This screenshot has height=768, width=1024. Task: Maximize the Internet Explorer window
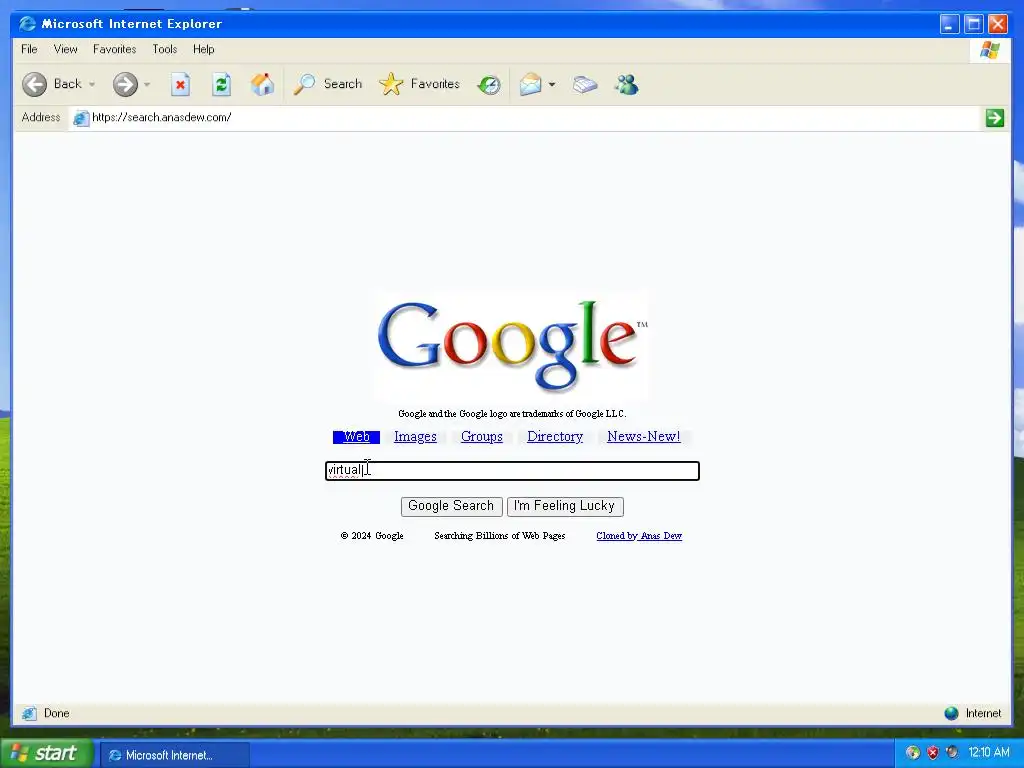974,24
